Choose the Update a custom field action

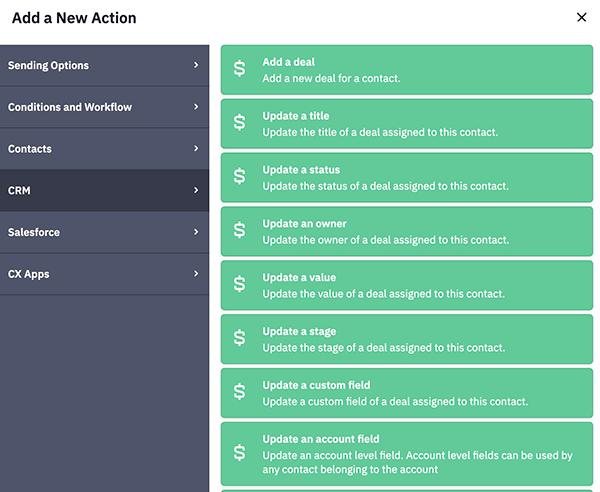click(x=407, y=393)
